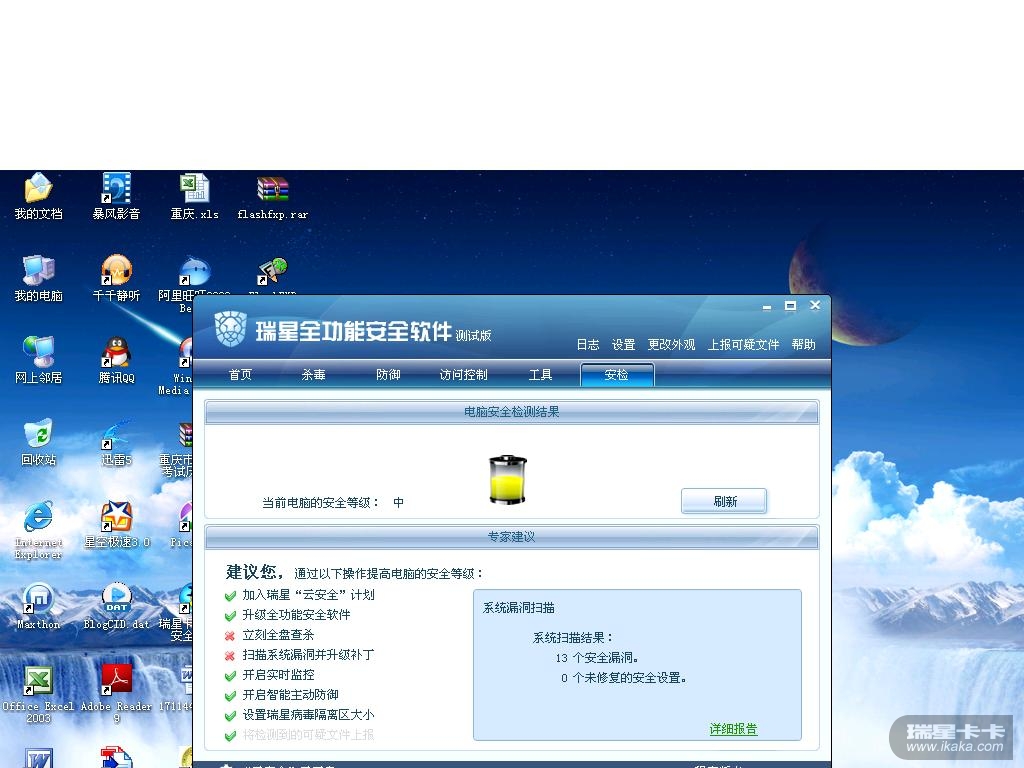1024x768 pixels.
Task: Click the 0 个未修复的安全设置 text
Action: point(623,678)
